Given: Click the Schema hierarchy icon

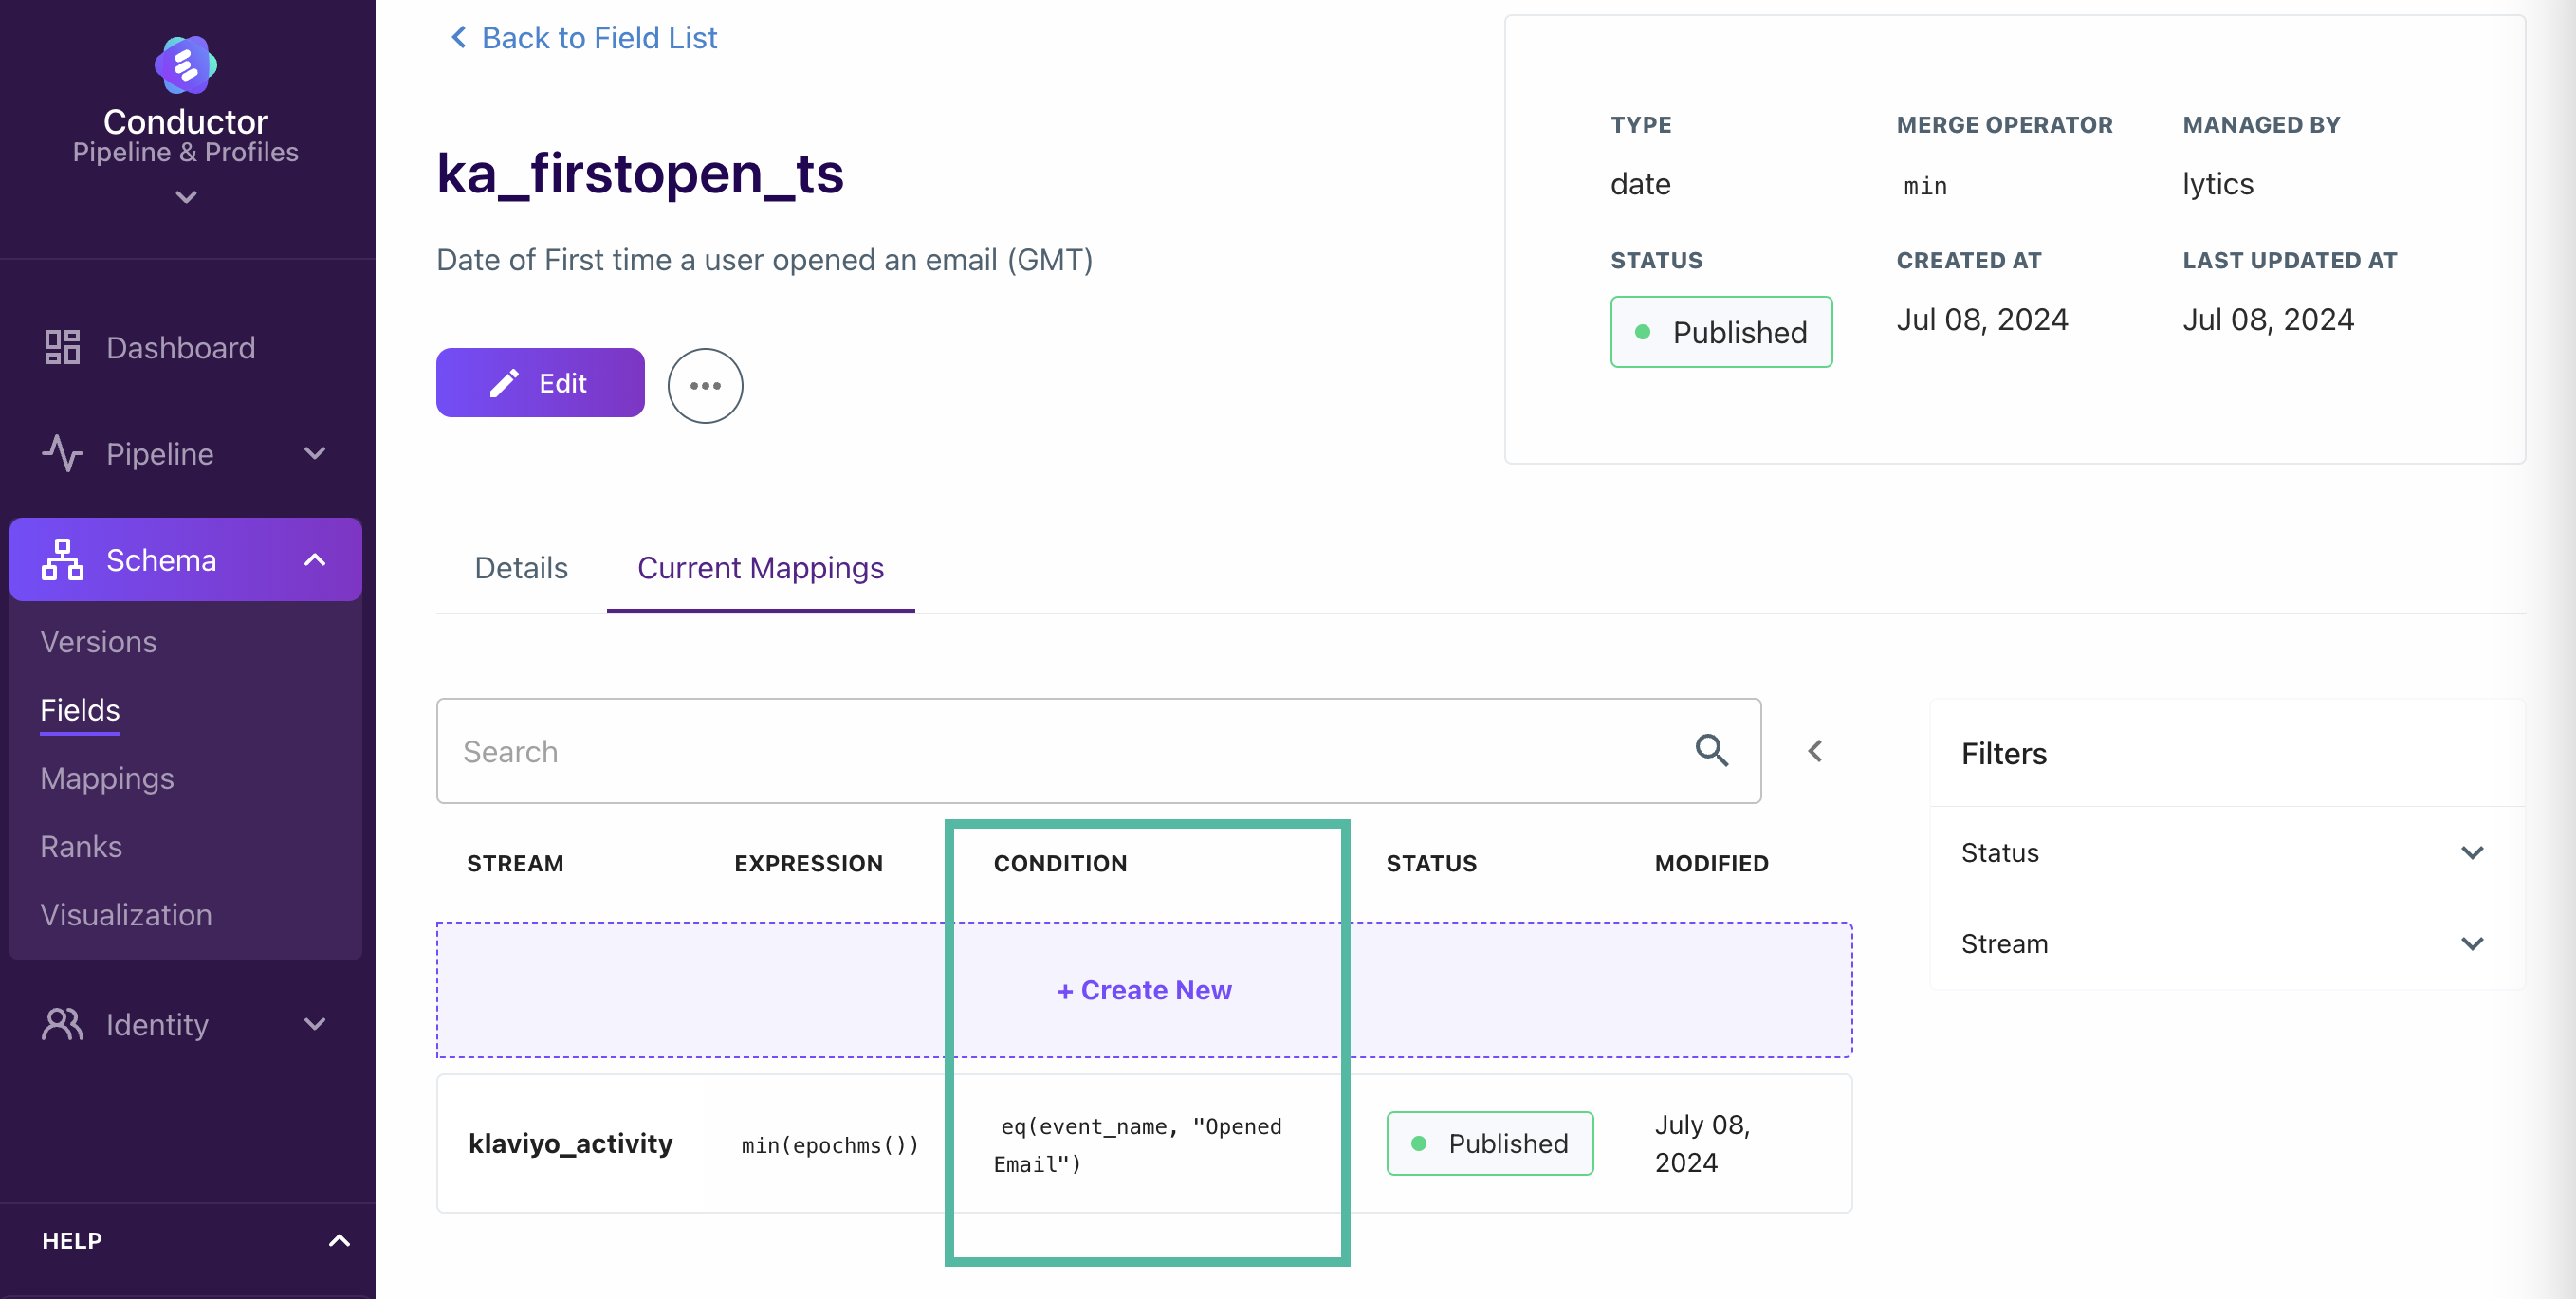Looking at the screenshot, I should pyautogui.click(x=62, y=560).
